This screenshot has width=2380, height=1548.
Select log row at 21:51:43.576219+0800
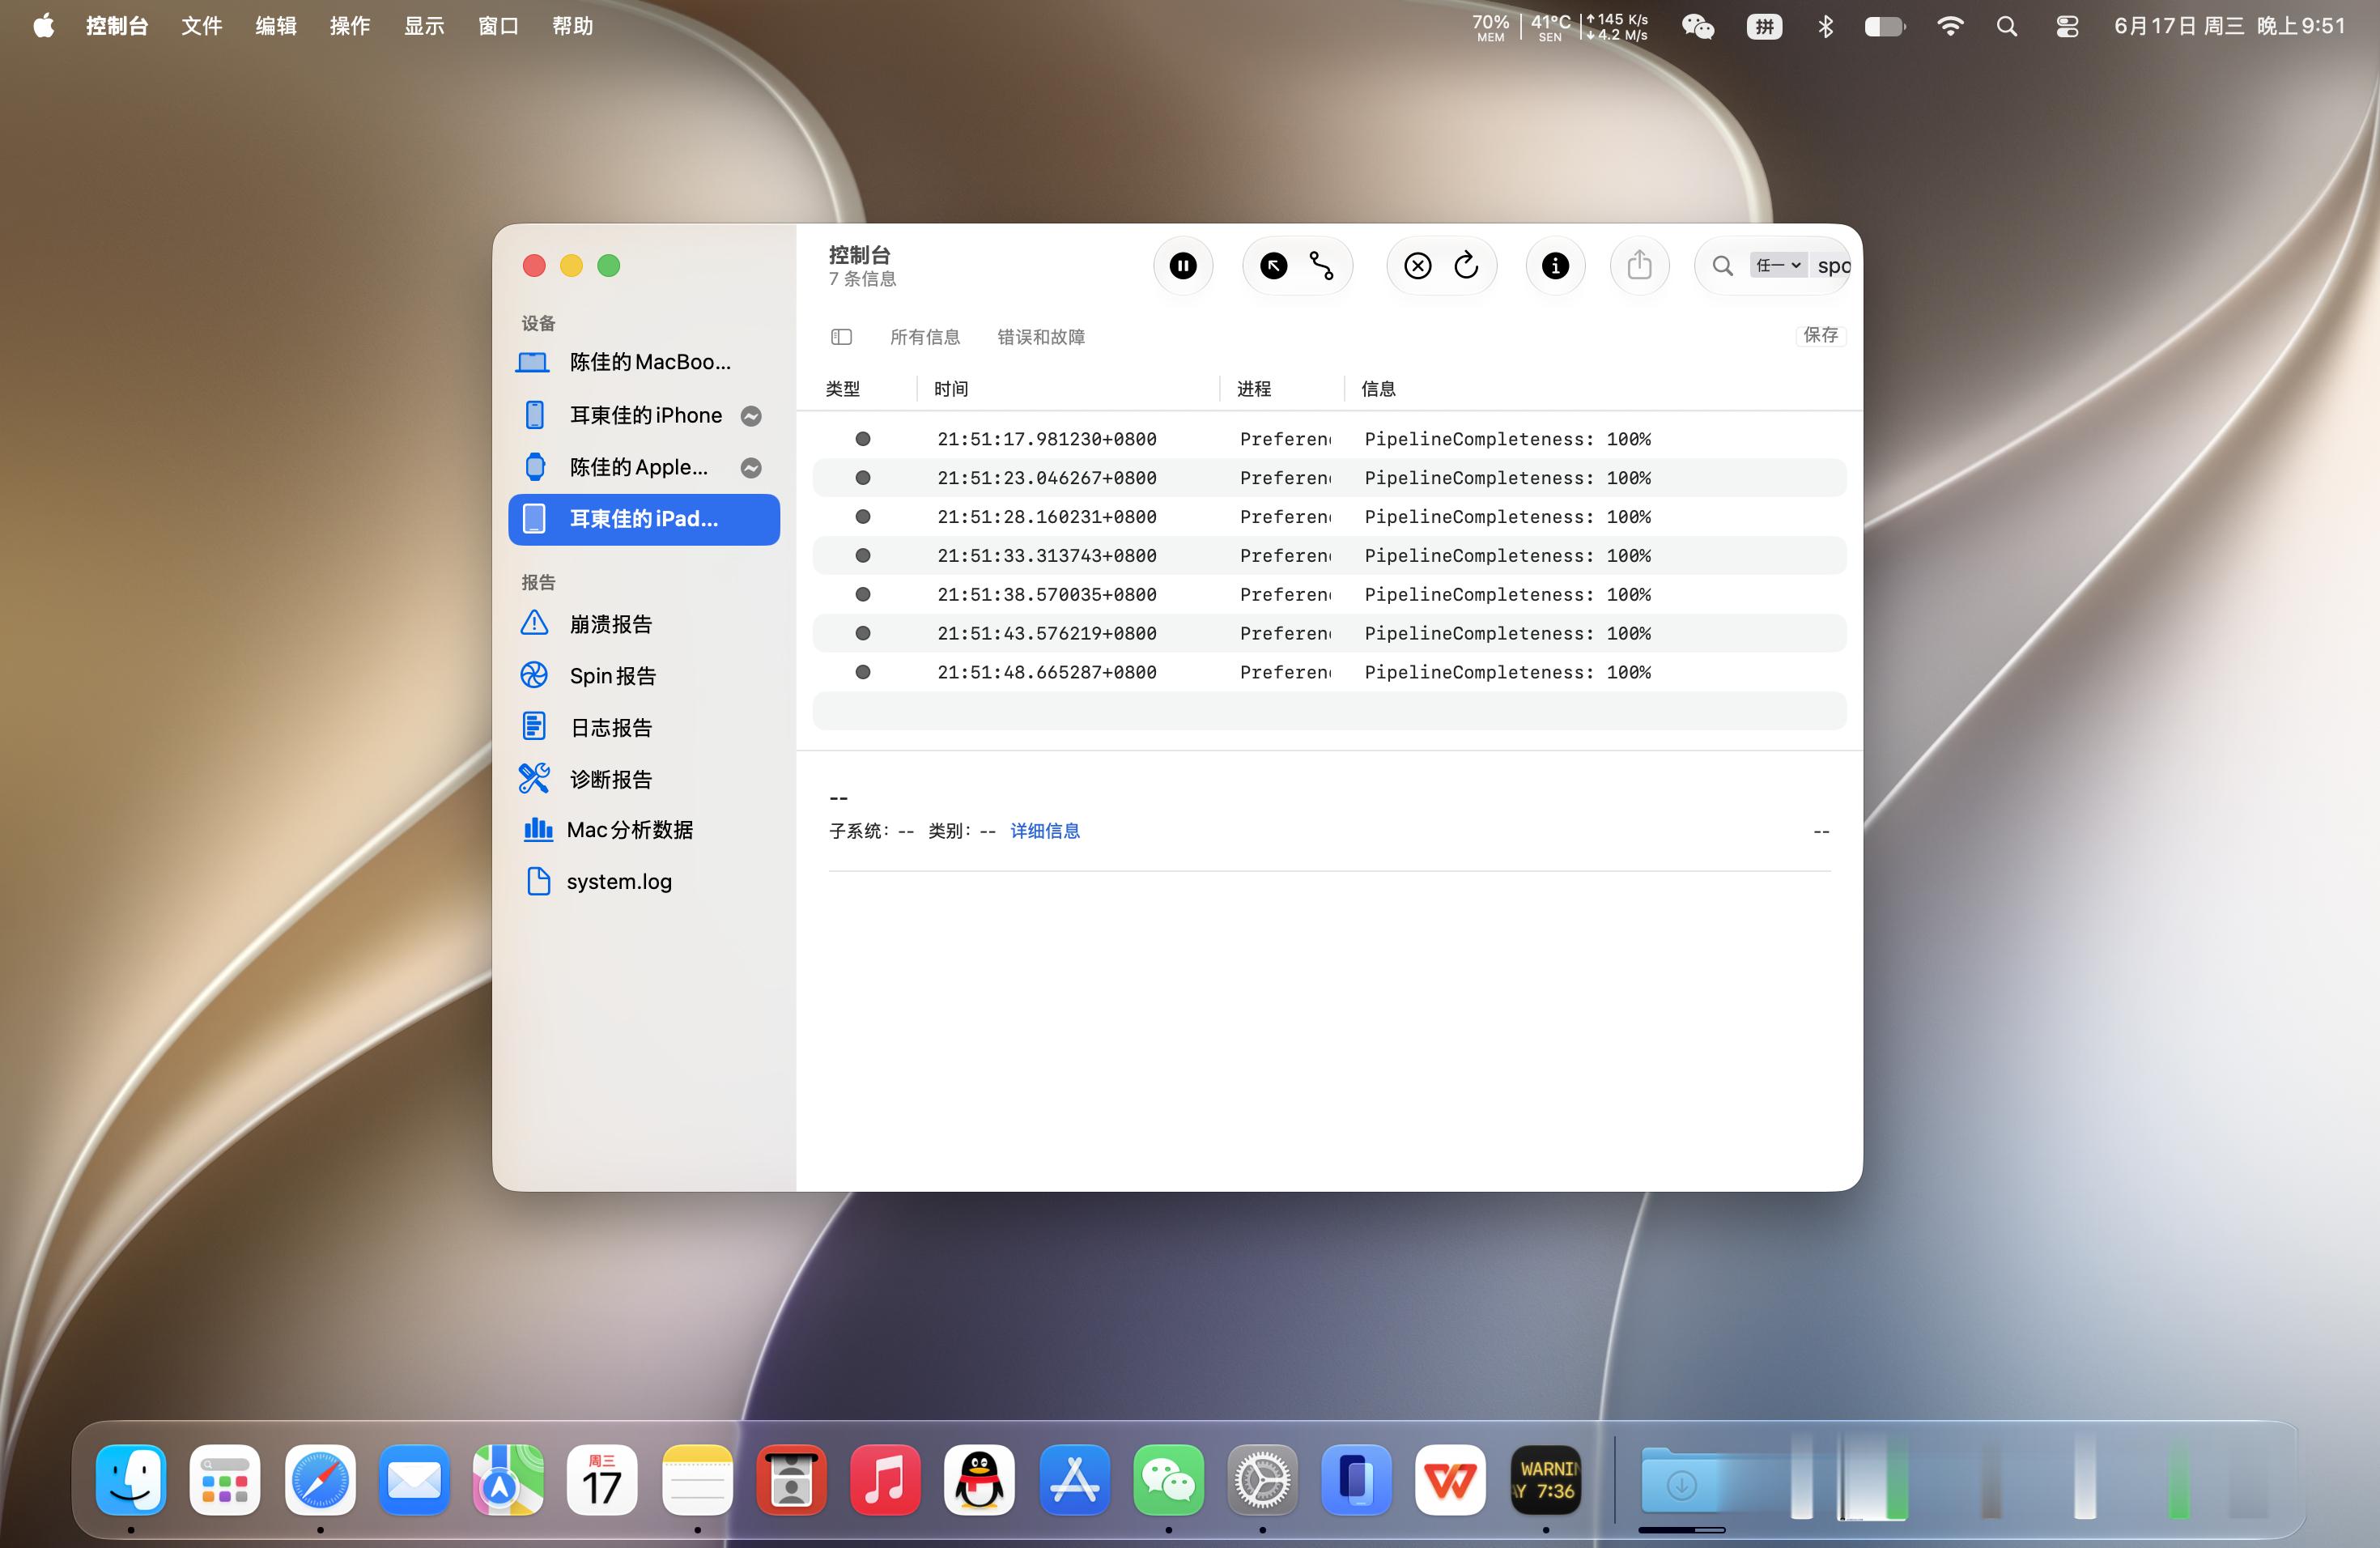1329,634
